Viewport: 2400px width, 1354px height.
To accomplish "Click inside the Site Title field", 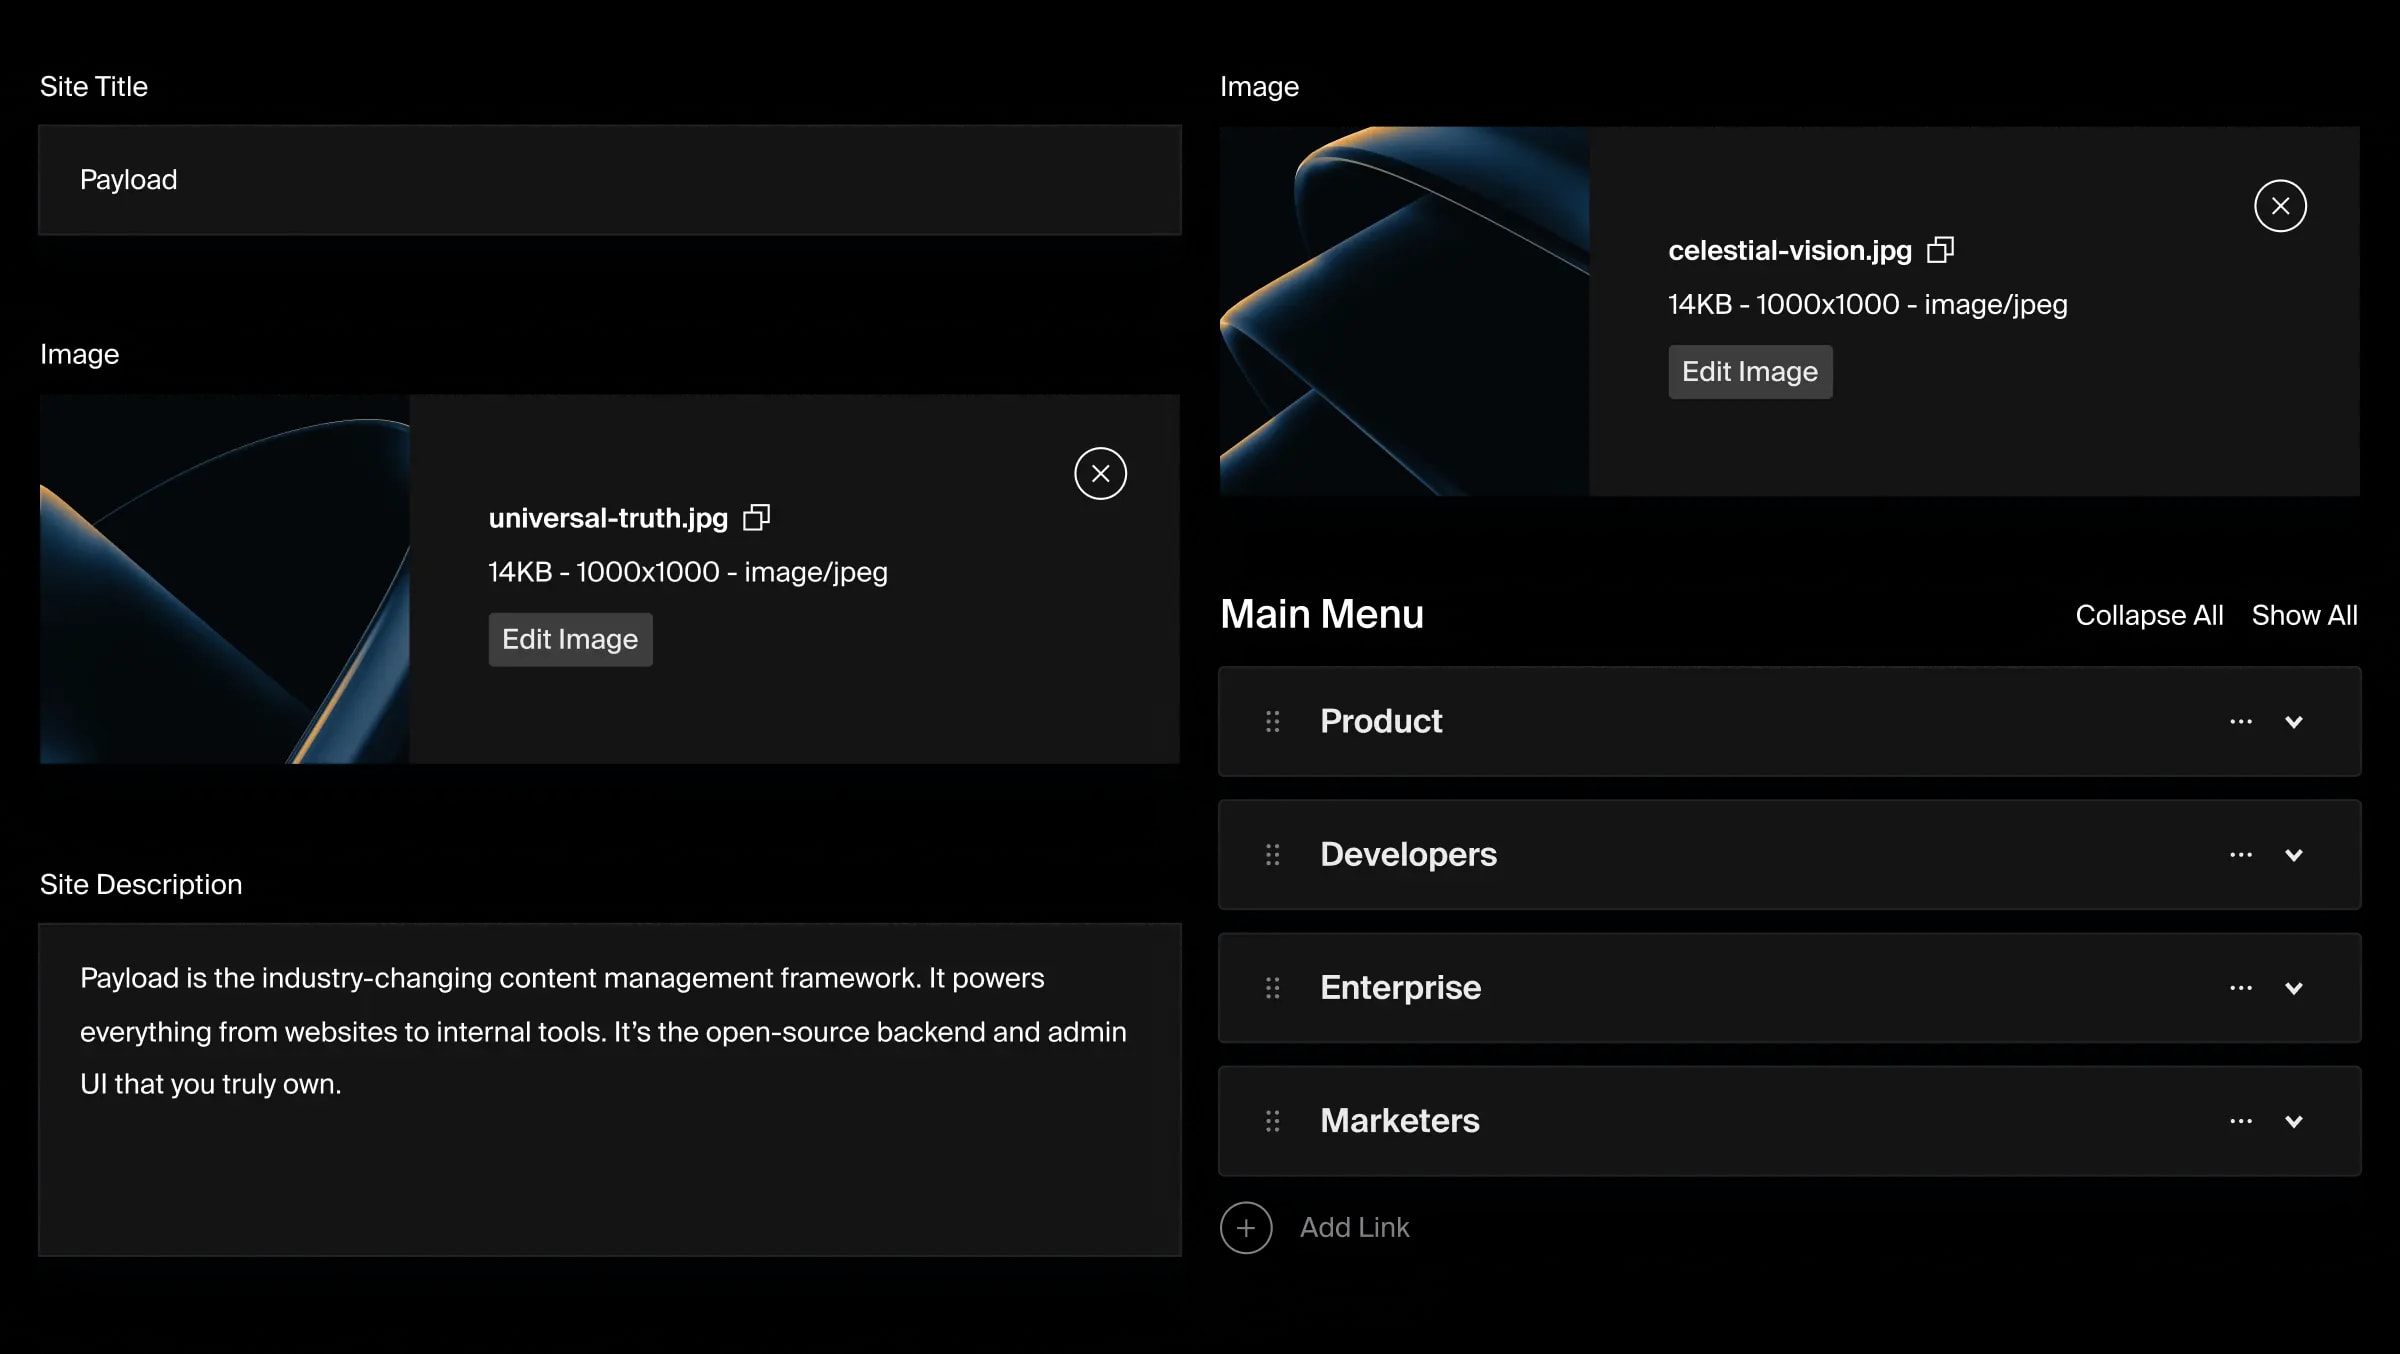I will pyautogui.click(x=609, y=180).
